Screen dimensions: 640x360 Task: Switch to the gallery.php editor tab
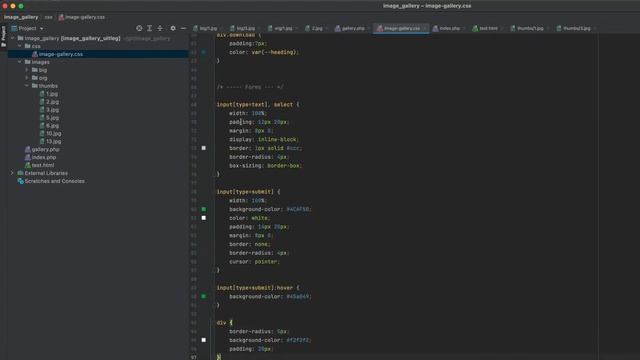click(x=353, y=29)
